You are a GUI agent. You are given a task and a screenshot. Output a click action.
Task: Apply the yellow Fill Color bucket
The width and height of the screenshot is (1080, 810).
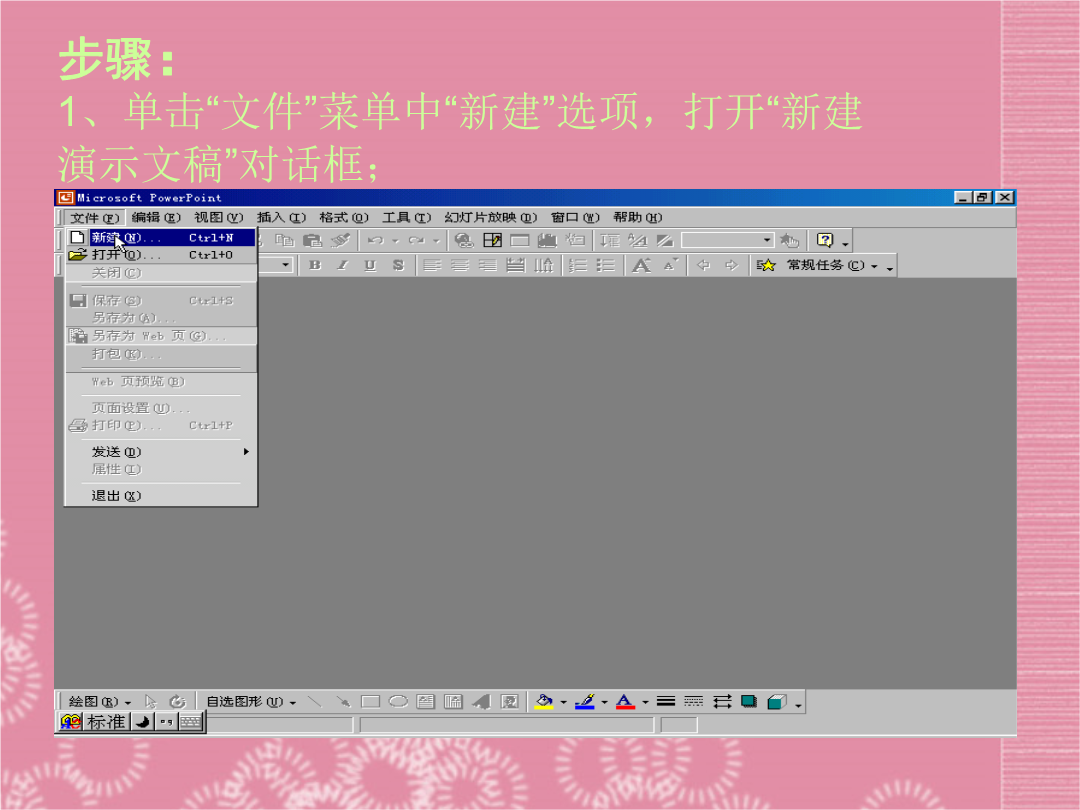[x=545, y=702]
